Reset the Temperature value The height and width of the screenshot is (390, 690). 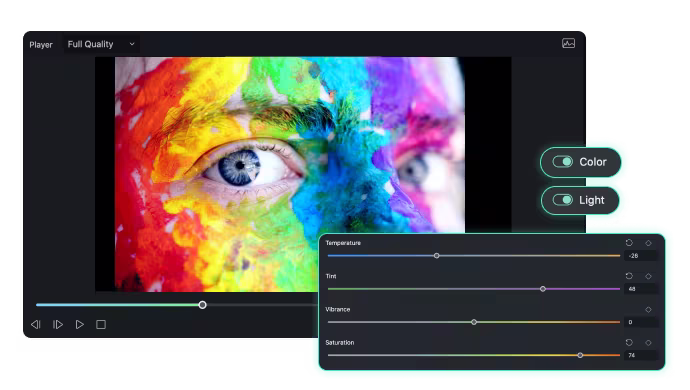(x=629, y=243)
